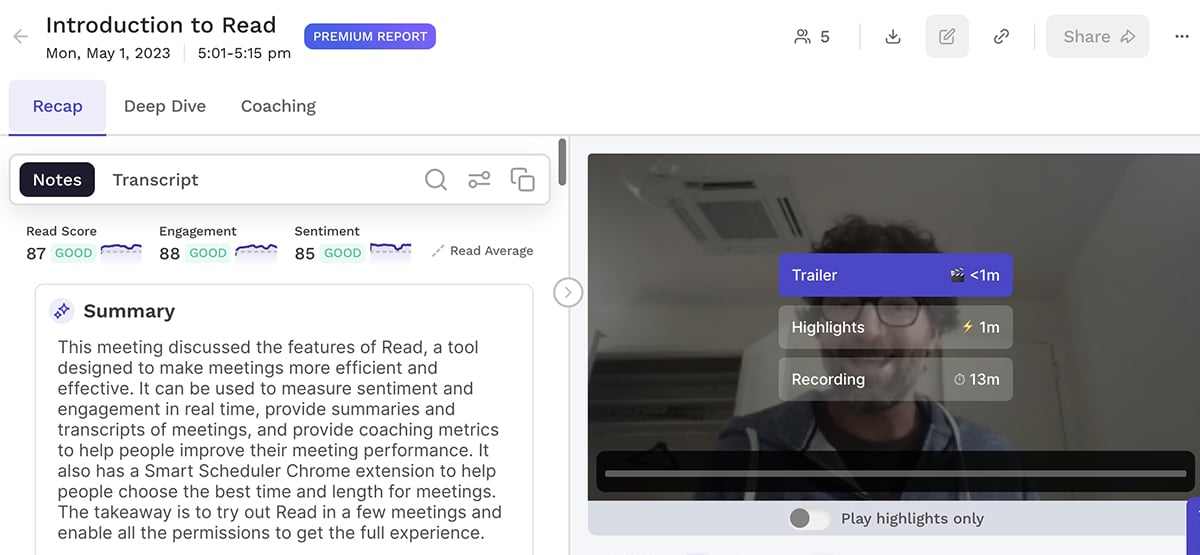The width and height of the screenshot is (1200, 555).
Task: Open the three-dot more options menu
Action: pyautogui.click(x=1182, y=37)
